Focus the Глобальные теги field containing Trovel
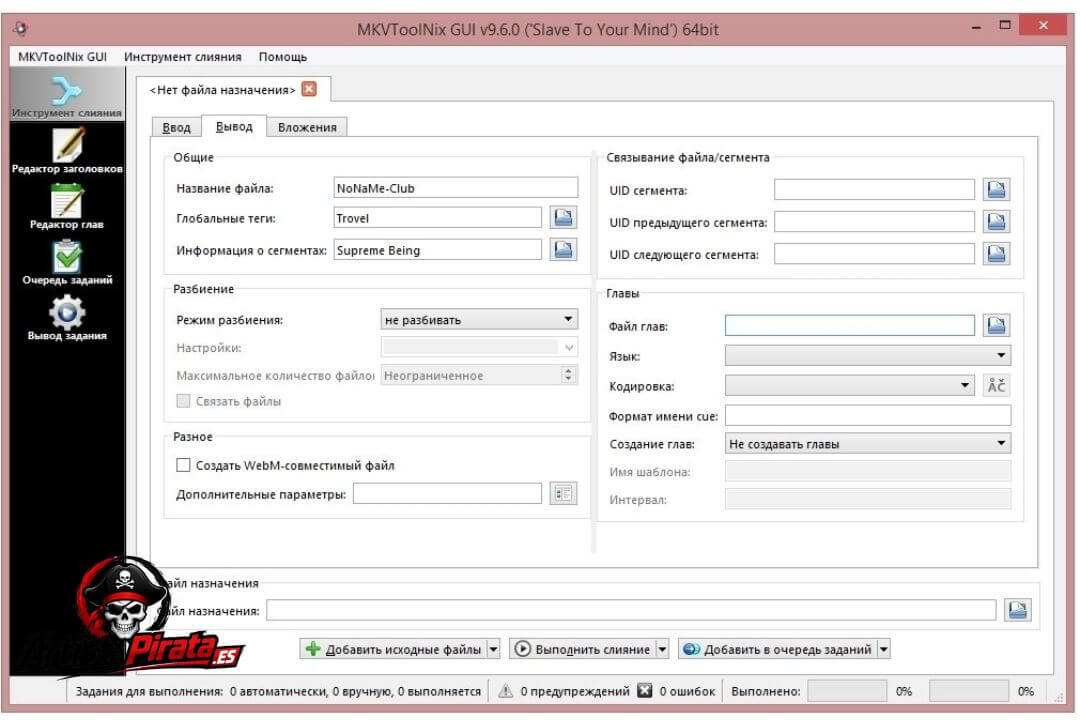Viewport: 1080px width, 720px height. pyautogui.click(x=437, y=218)
